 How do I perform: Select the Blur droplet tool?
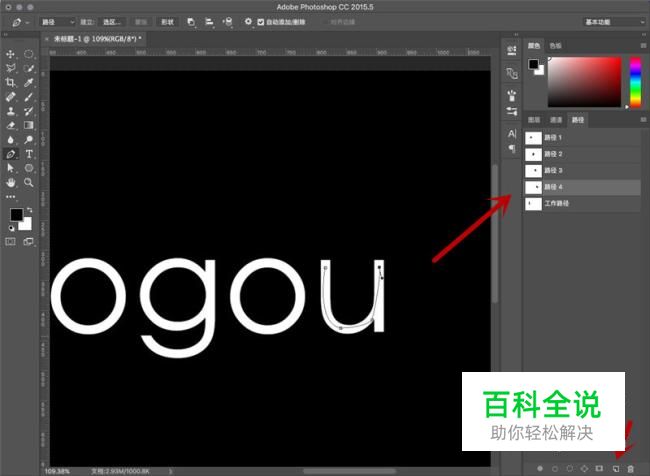(10, 140)
